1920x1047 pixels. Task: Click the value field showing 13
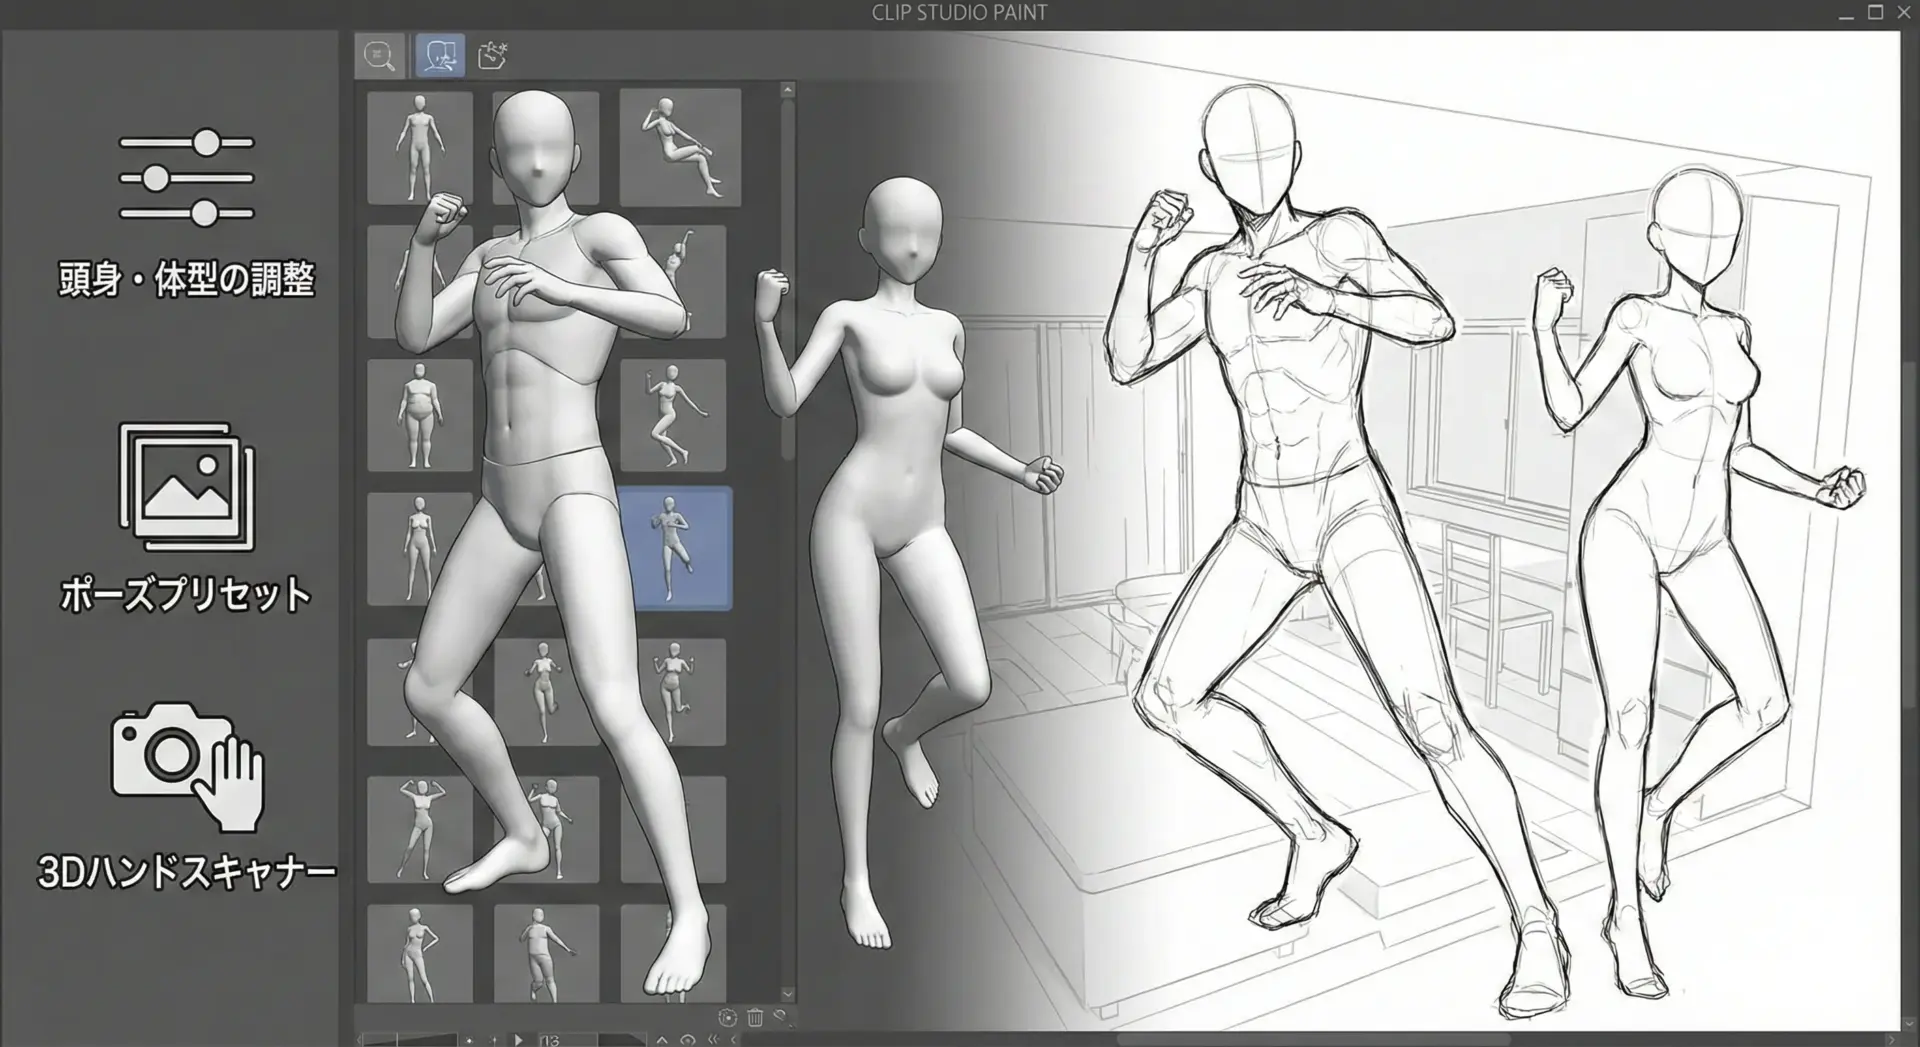(566, 1040)
